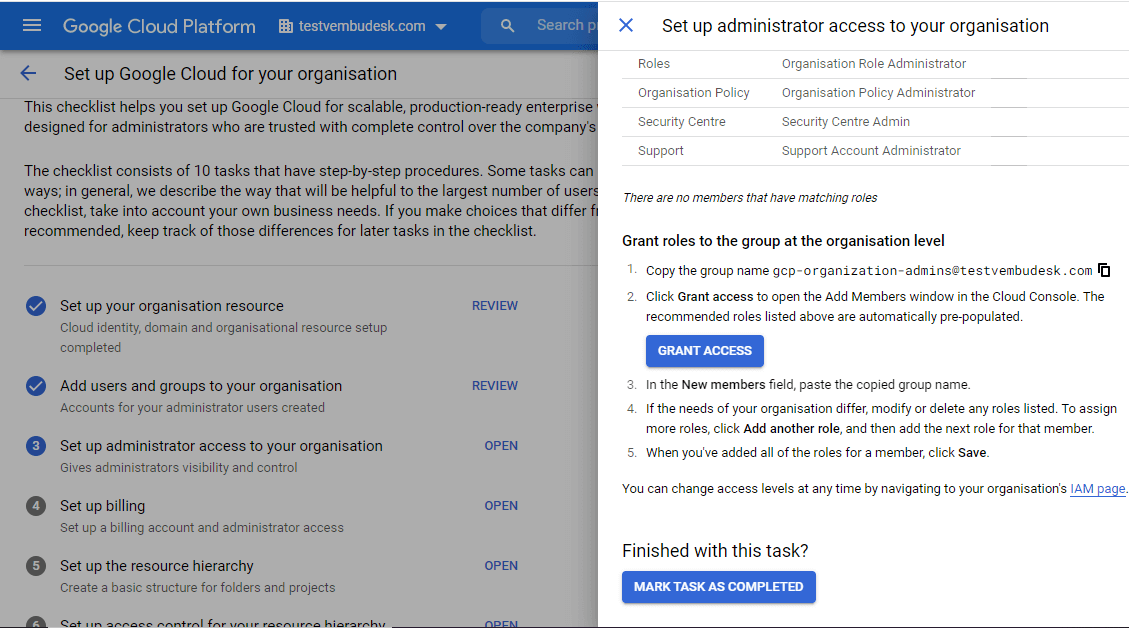Click the step 5 resource hierarchy badge
Screen dimensions: 1129x628
click(36, 565)
